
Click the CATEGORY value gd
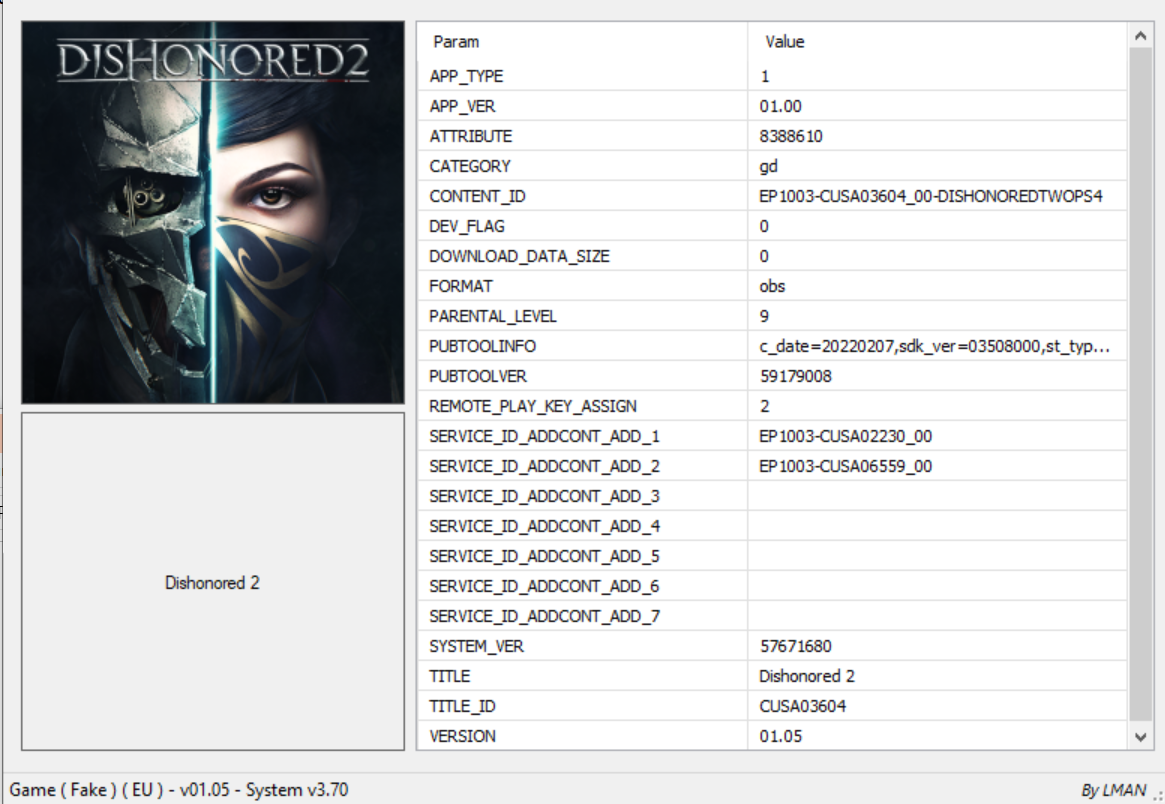tap(768, 166)
